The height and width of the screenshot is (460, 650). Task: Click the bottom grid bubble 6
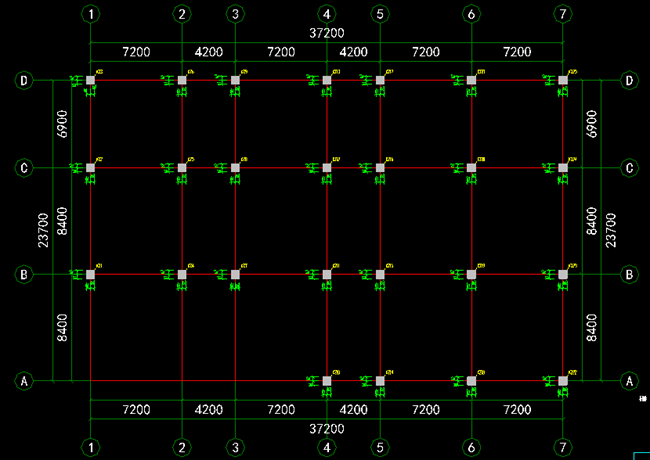(471, 446)
